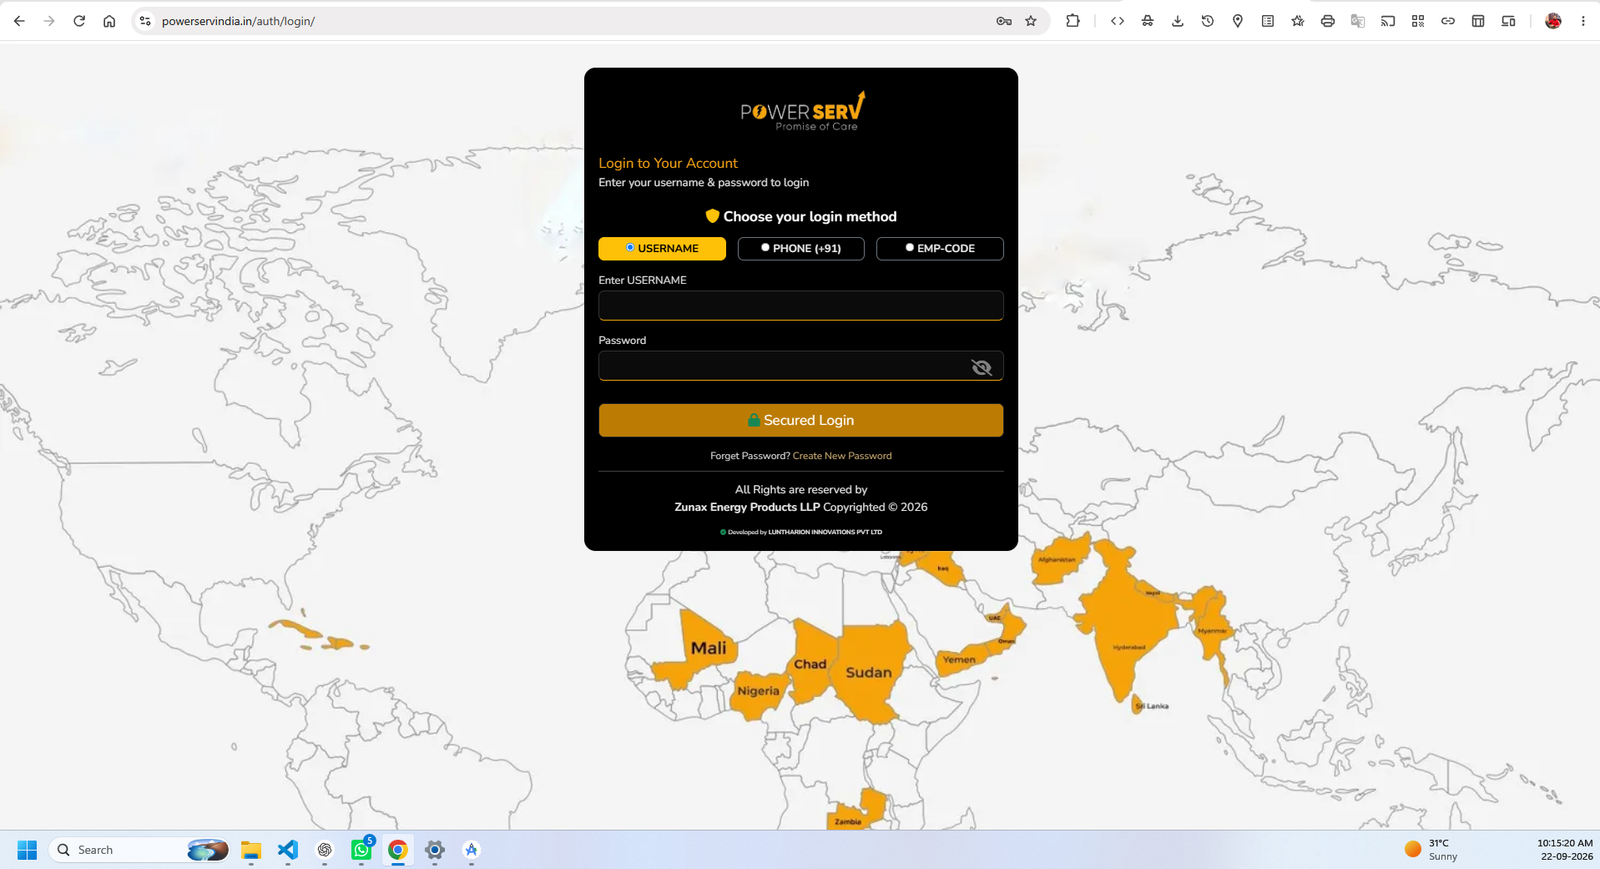Screen dimensions: 1600x869
Task: Open the bookmarks star-list icon
Action: click(x=1297, y=21)
